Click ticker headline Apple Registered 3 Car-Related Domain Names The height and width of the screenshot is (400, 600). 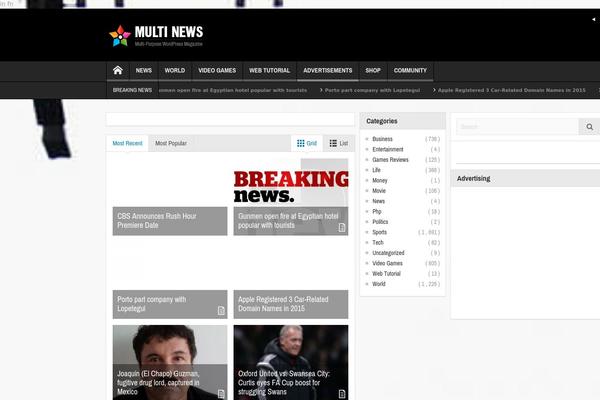click(512, 90)
